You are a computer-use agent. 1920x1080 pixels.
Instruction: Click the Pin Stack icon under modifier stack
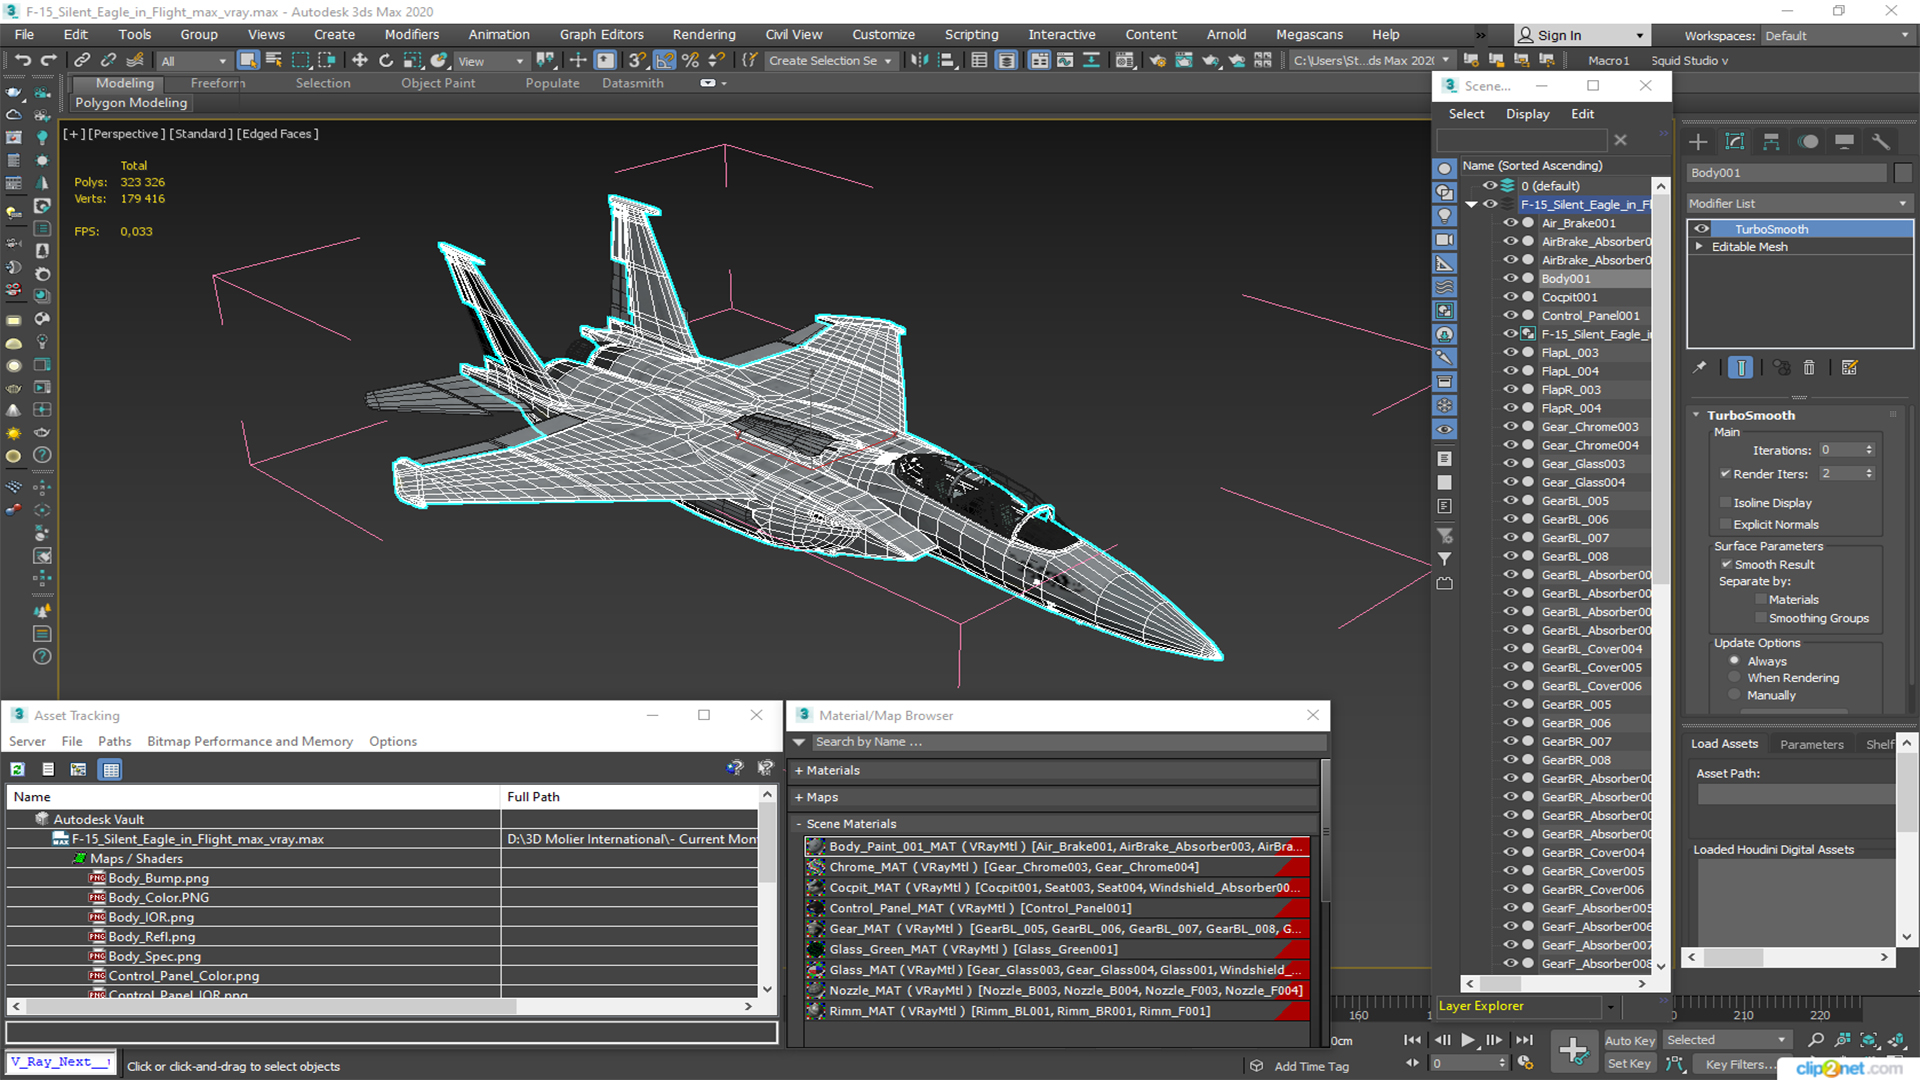1700,368
